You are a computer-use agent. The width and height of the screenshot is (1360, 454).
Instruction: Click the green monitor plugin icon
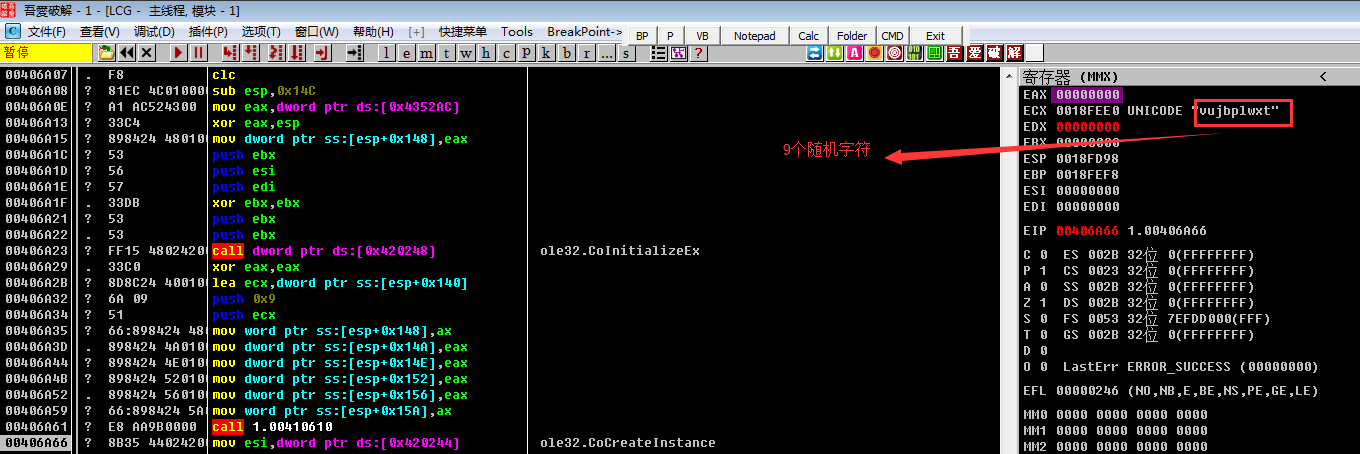[x=935, y=53]
